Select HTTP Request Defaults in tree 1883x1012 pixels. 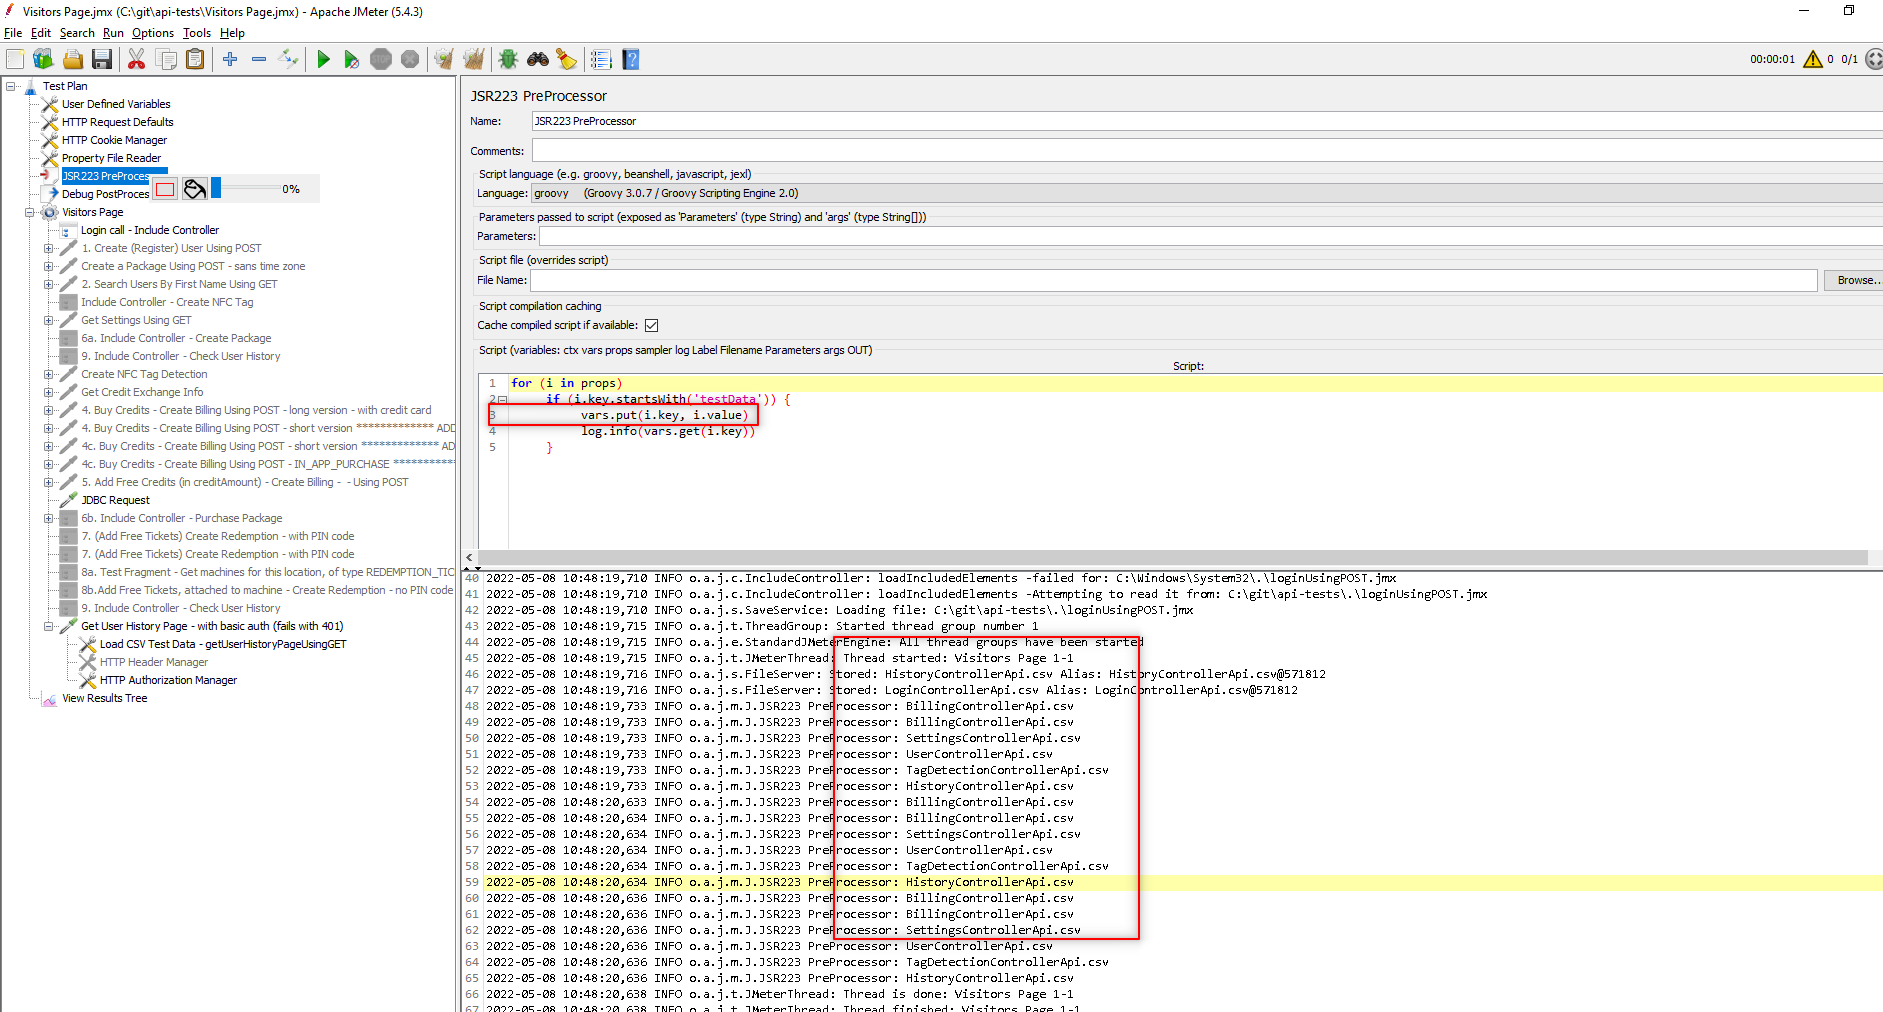(117, 122)
